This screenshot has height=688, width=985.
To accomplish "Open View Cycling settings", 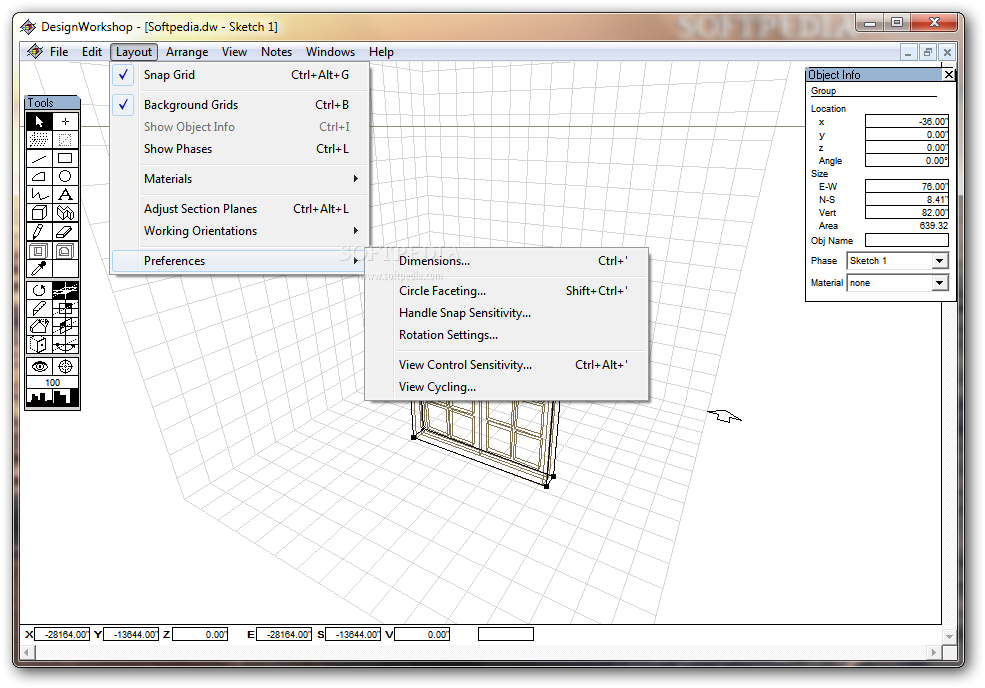I will click(506, 387).
